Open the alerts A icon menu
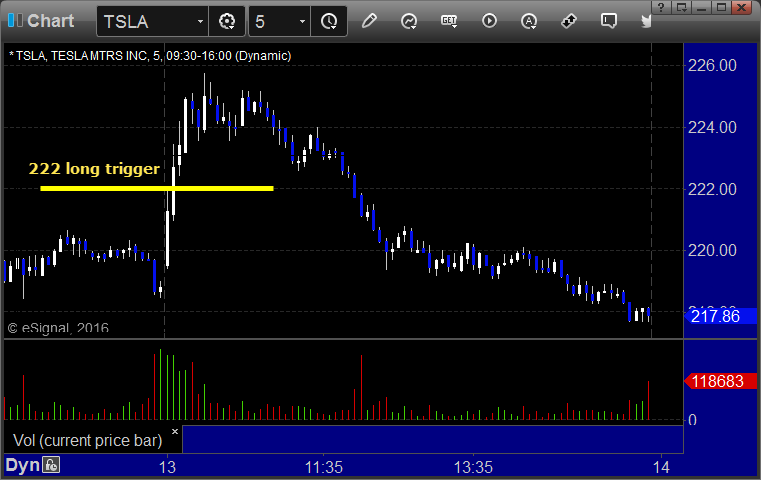The height and width of the screenshot is (480, 761). pyautogui.click(x=529, y=21)
